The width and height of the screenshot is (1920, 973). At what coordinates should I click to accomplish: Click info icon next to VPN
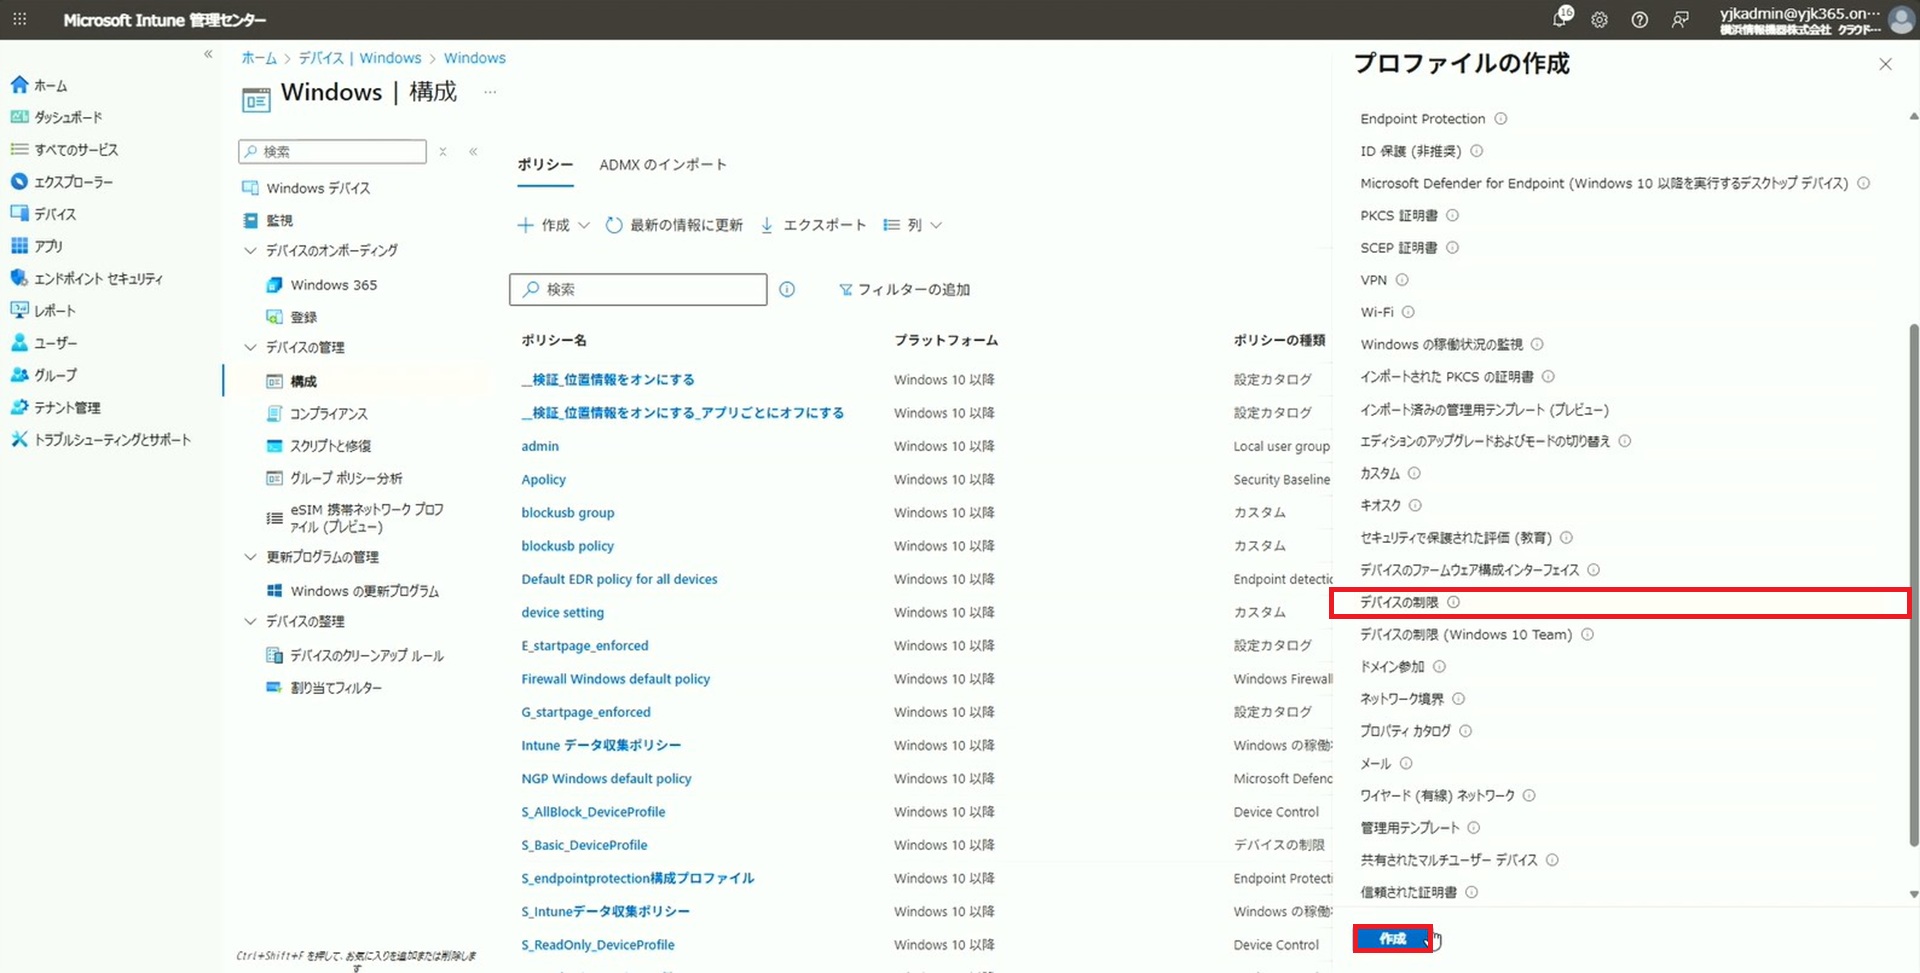(x=1402, y=280)
